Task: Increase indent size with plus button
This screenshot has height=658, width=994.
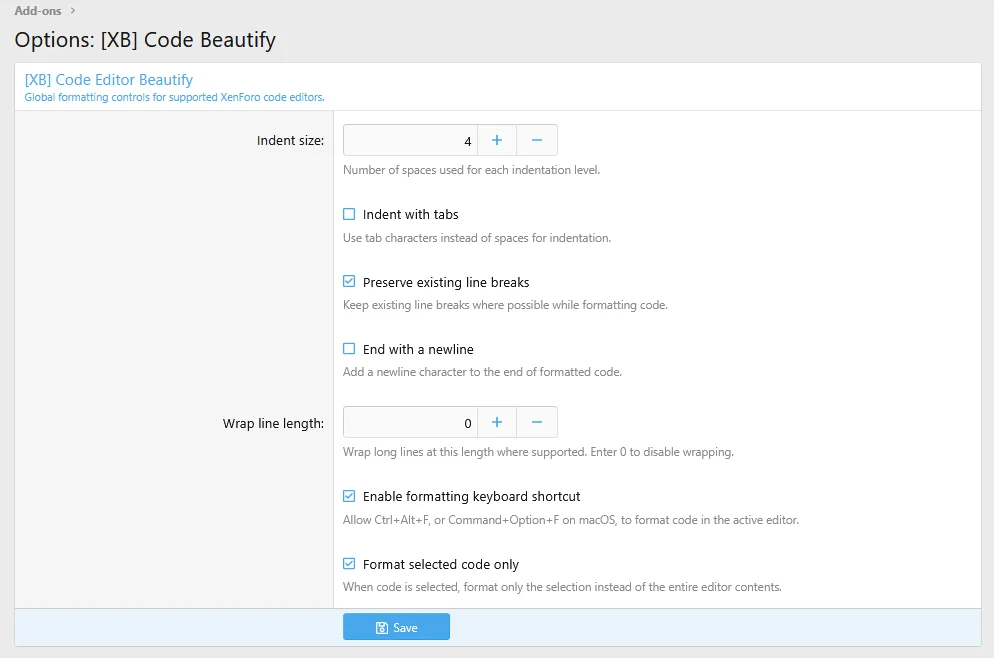Action: [x=497, y=140]
